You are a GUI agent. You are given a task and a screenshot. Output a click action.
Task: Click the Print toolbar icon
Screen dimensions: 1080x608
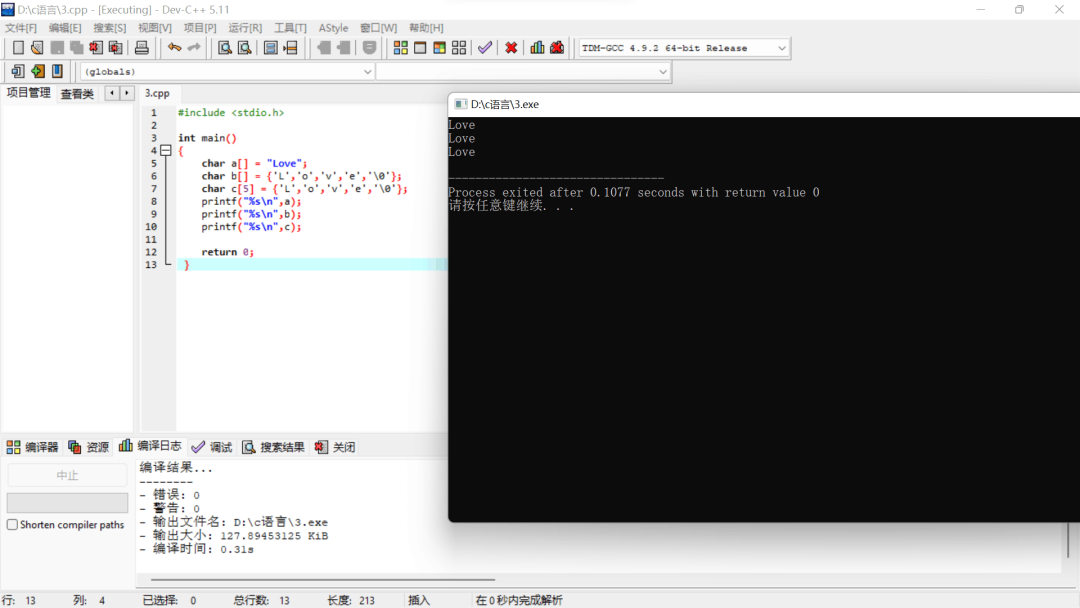(142, 48)
